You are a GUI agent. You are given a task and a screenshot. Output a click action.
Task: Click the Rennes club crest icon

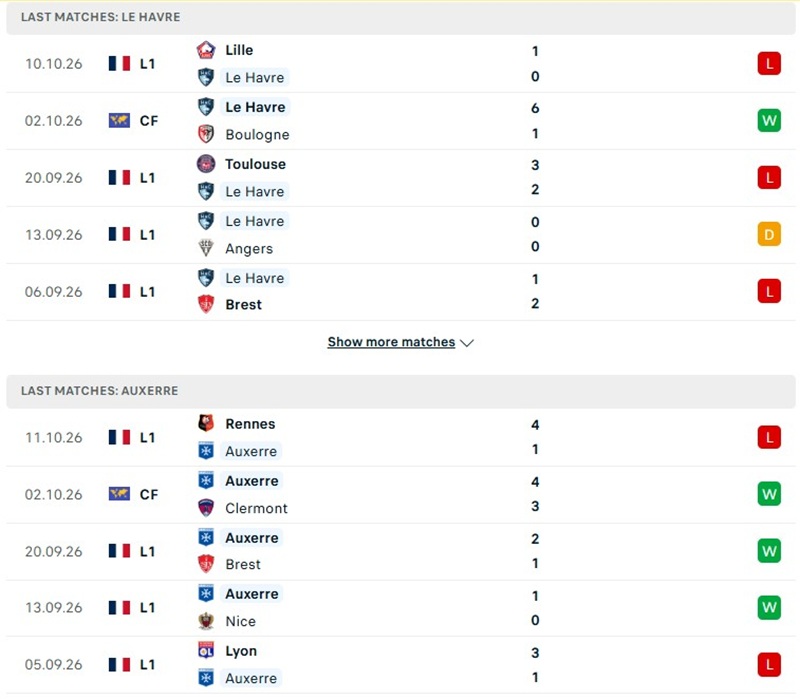[206, 423]
